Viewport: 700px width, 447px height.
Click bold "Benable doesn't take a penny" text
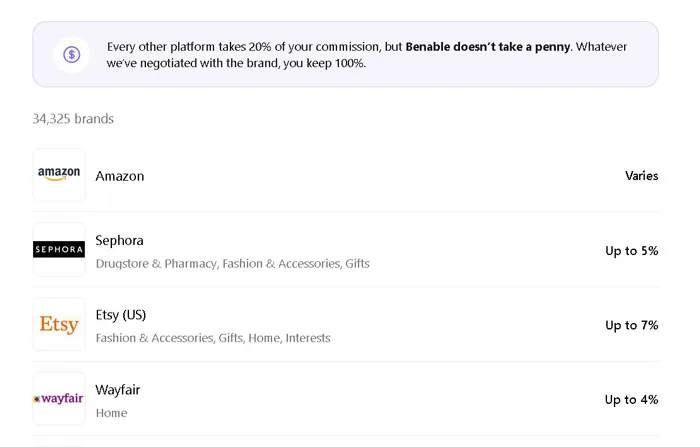[488, 47]
